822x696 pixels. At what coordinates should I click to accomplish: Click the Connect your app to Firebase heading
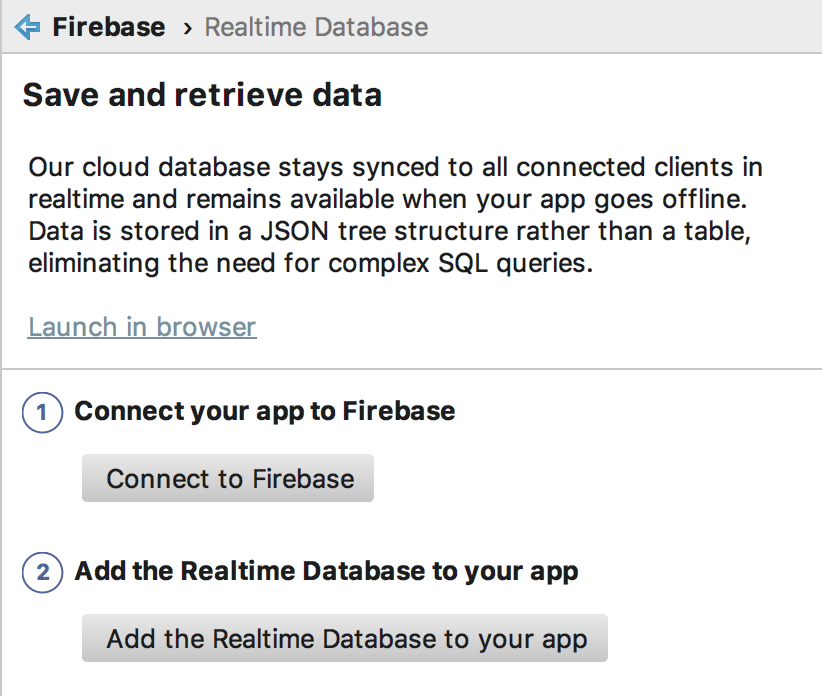coord(265,411)
